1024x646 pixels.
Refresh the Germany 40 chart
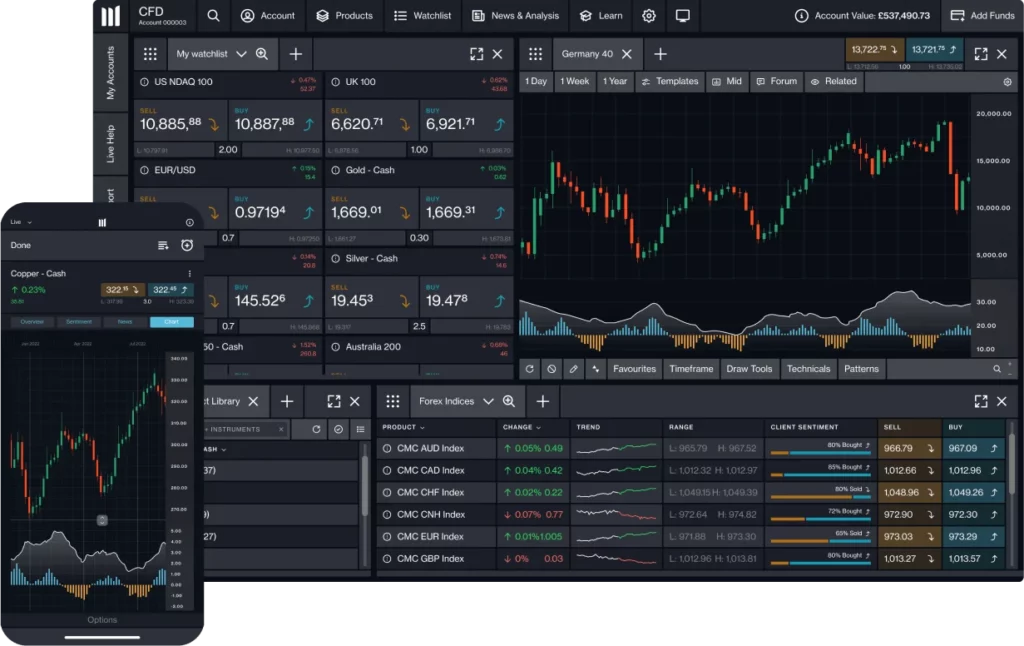tap(530, 369)
